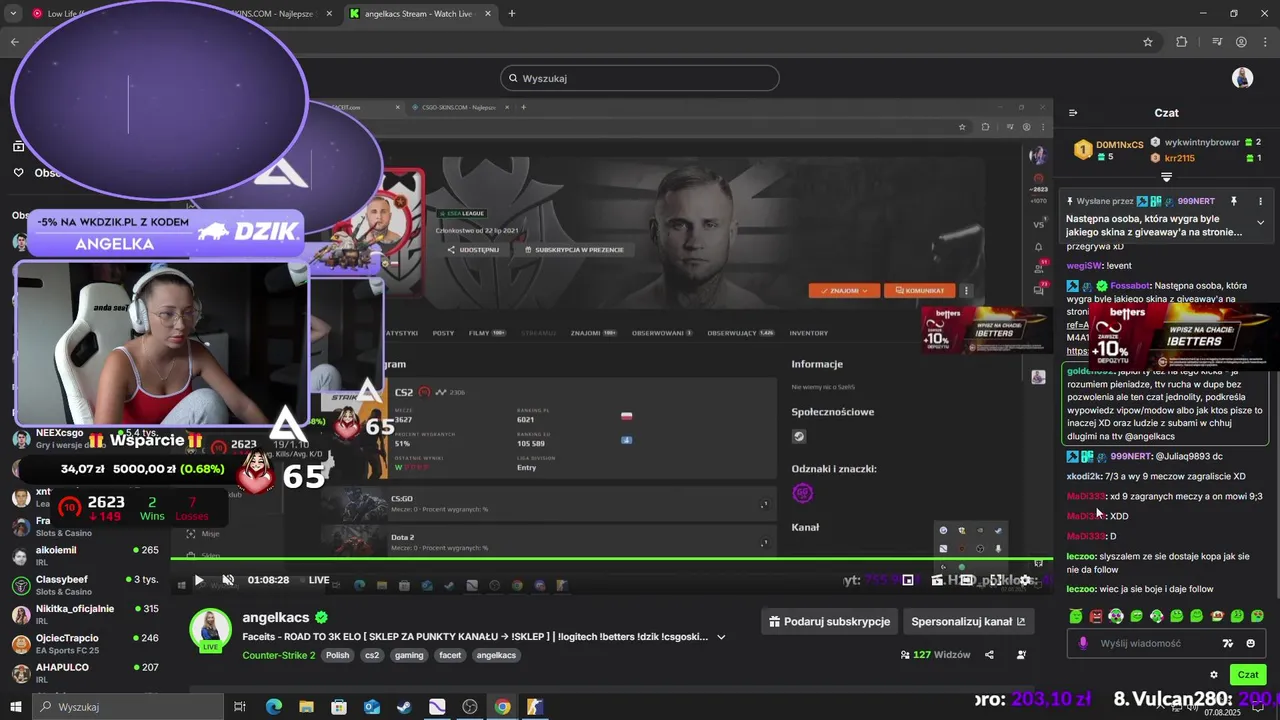Image resolution: width=1280 pixels, height=720 pixels.
Task: Close the angelkacs Stream tab
Action: [488, 14]
